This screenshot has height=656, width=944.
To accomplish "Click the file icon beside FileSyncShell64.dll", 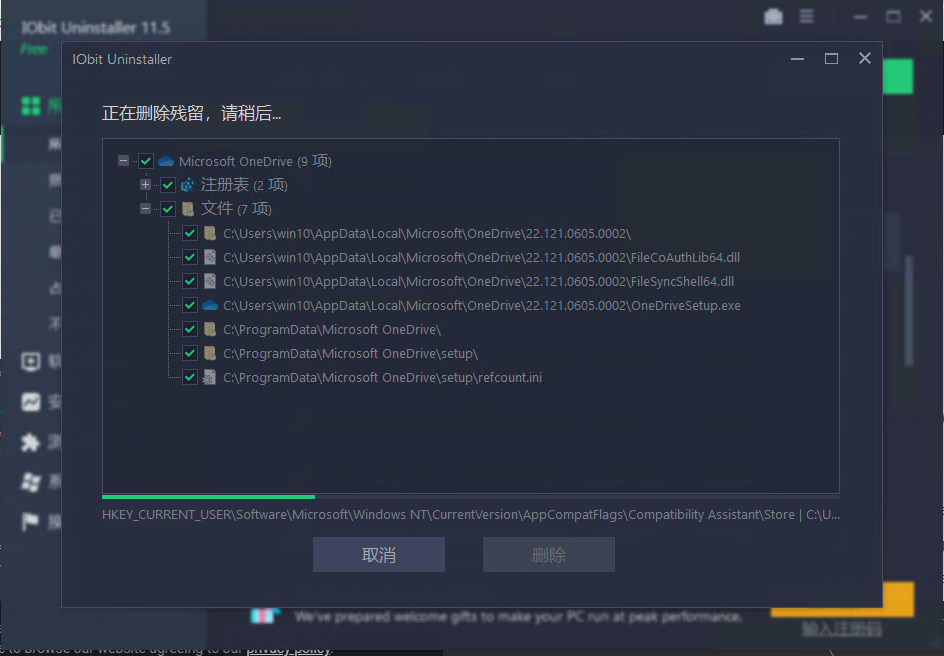I will pos(210,282).
